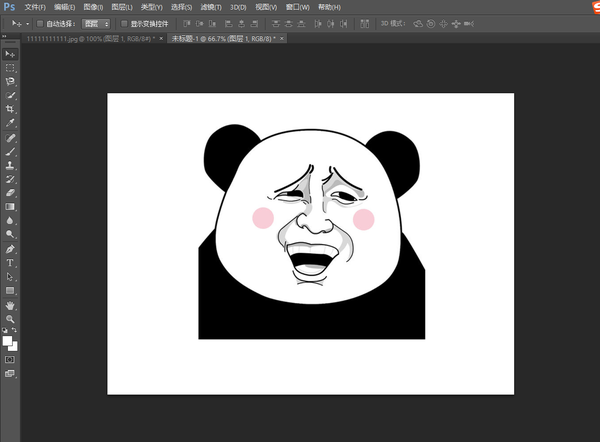Open the 图层 auto-select dropdown
Image resolution: width=600 pixels, height=442 pixels.
(x=96, y=24)
